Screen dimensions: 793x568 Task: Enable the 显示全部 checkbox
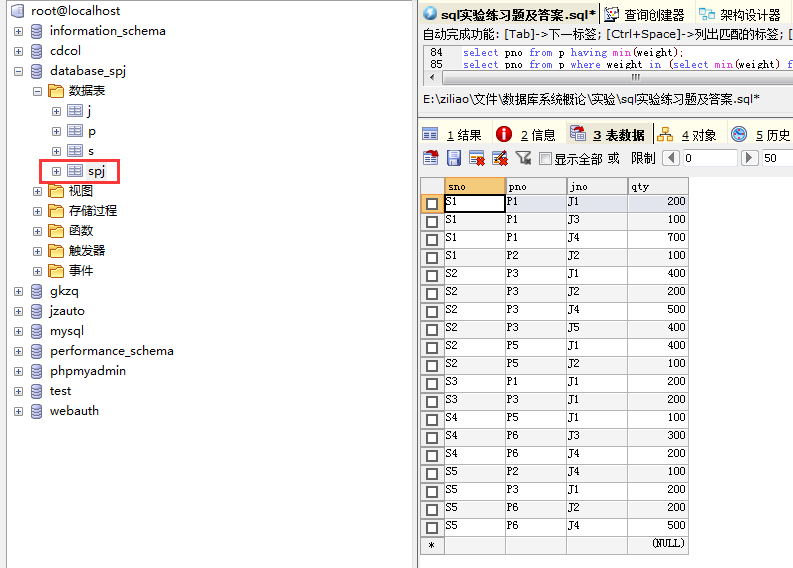coord(545,159)
